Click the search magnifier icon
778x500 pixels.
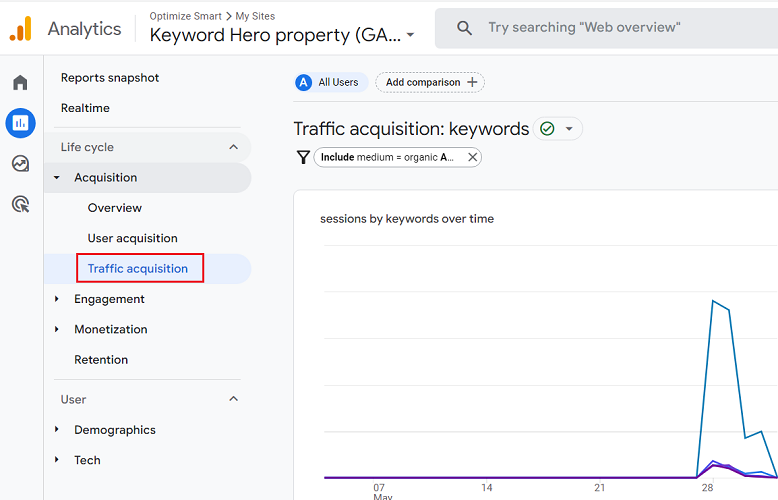pos(464,28)
